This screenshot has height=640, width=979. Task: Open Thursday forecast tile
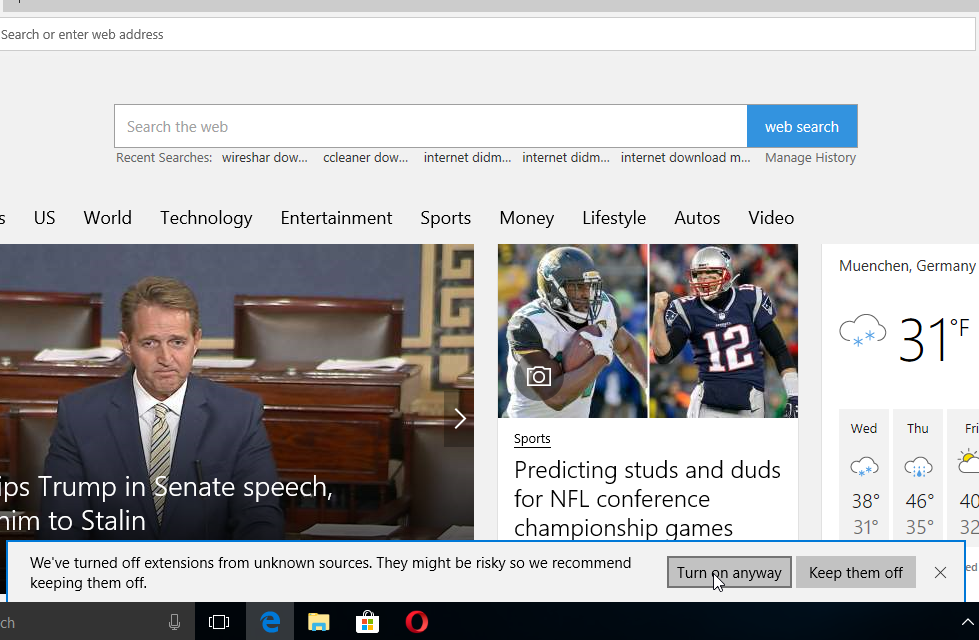click(918, 473)
